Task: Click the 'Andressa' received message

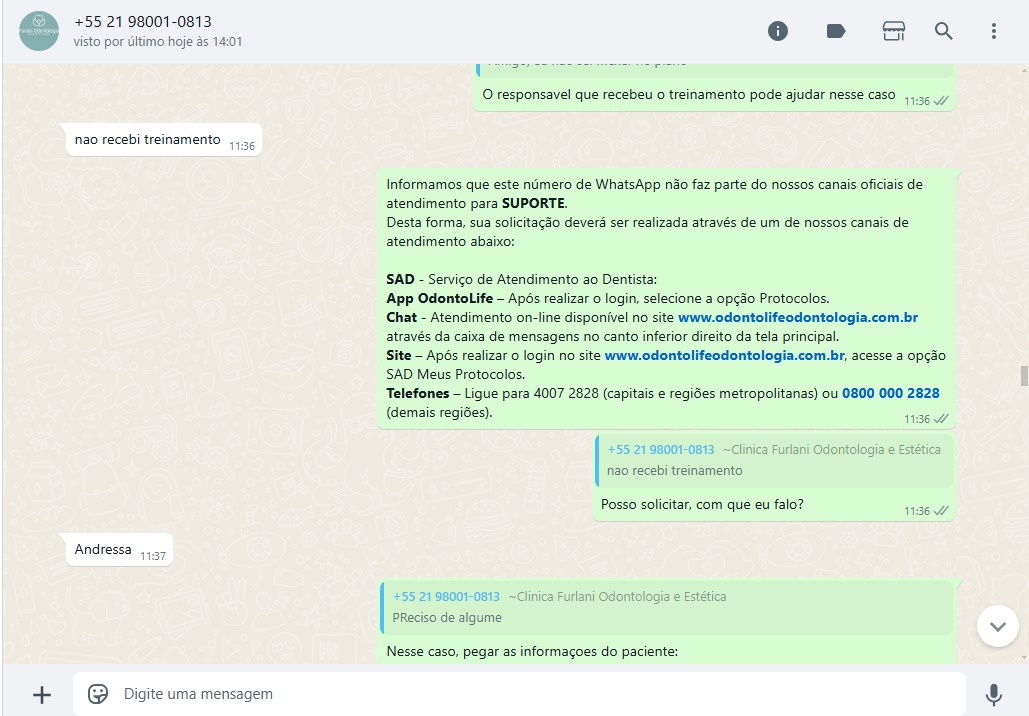Action: click(x=103, y=550)
